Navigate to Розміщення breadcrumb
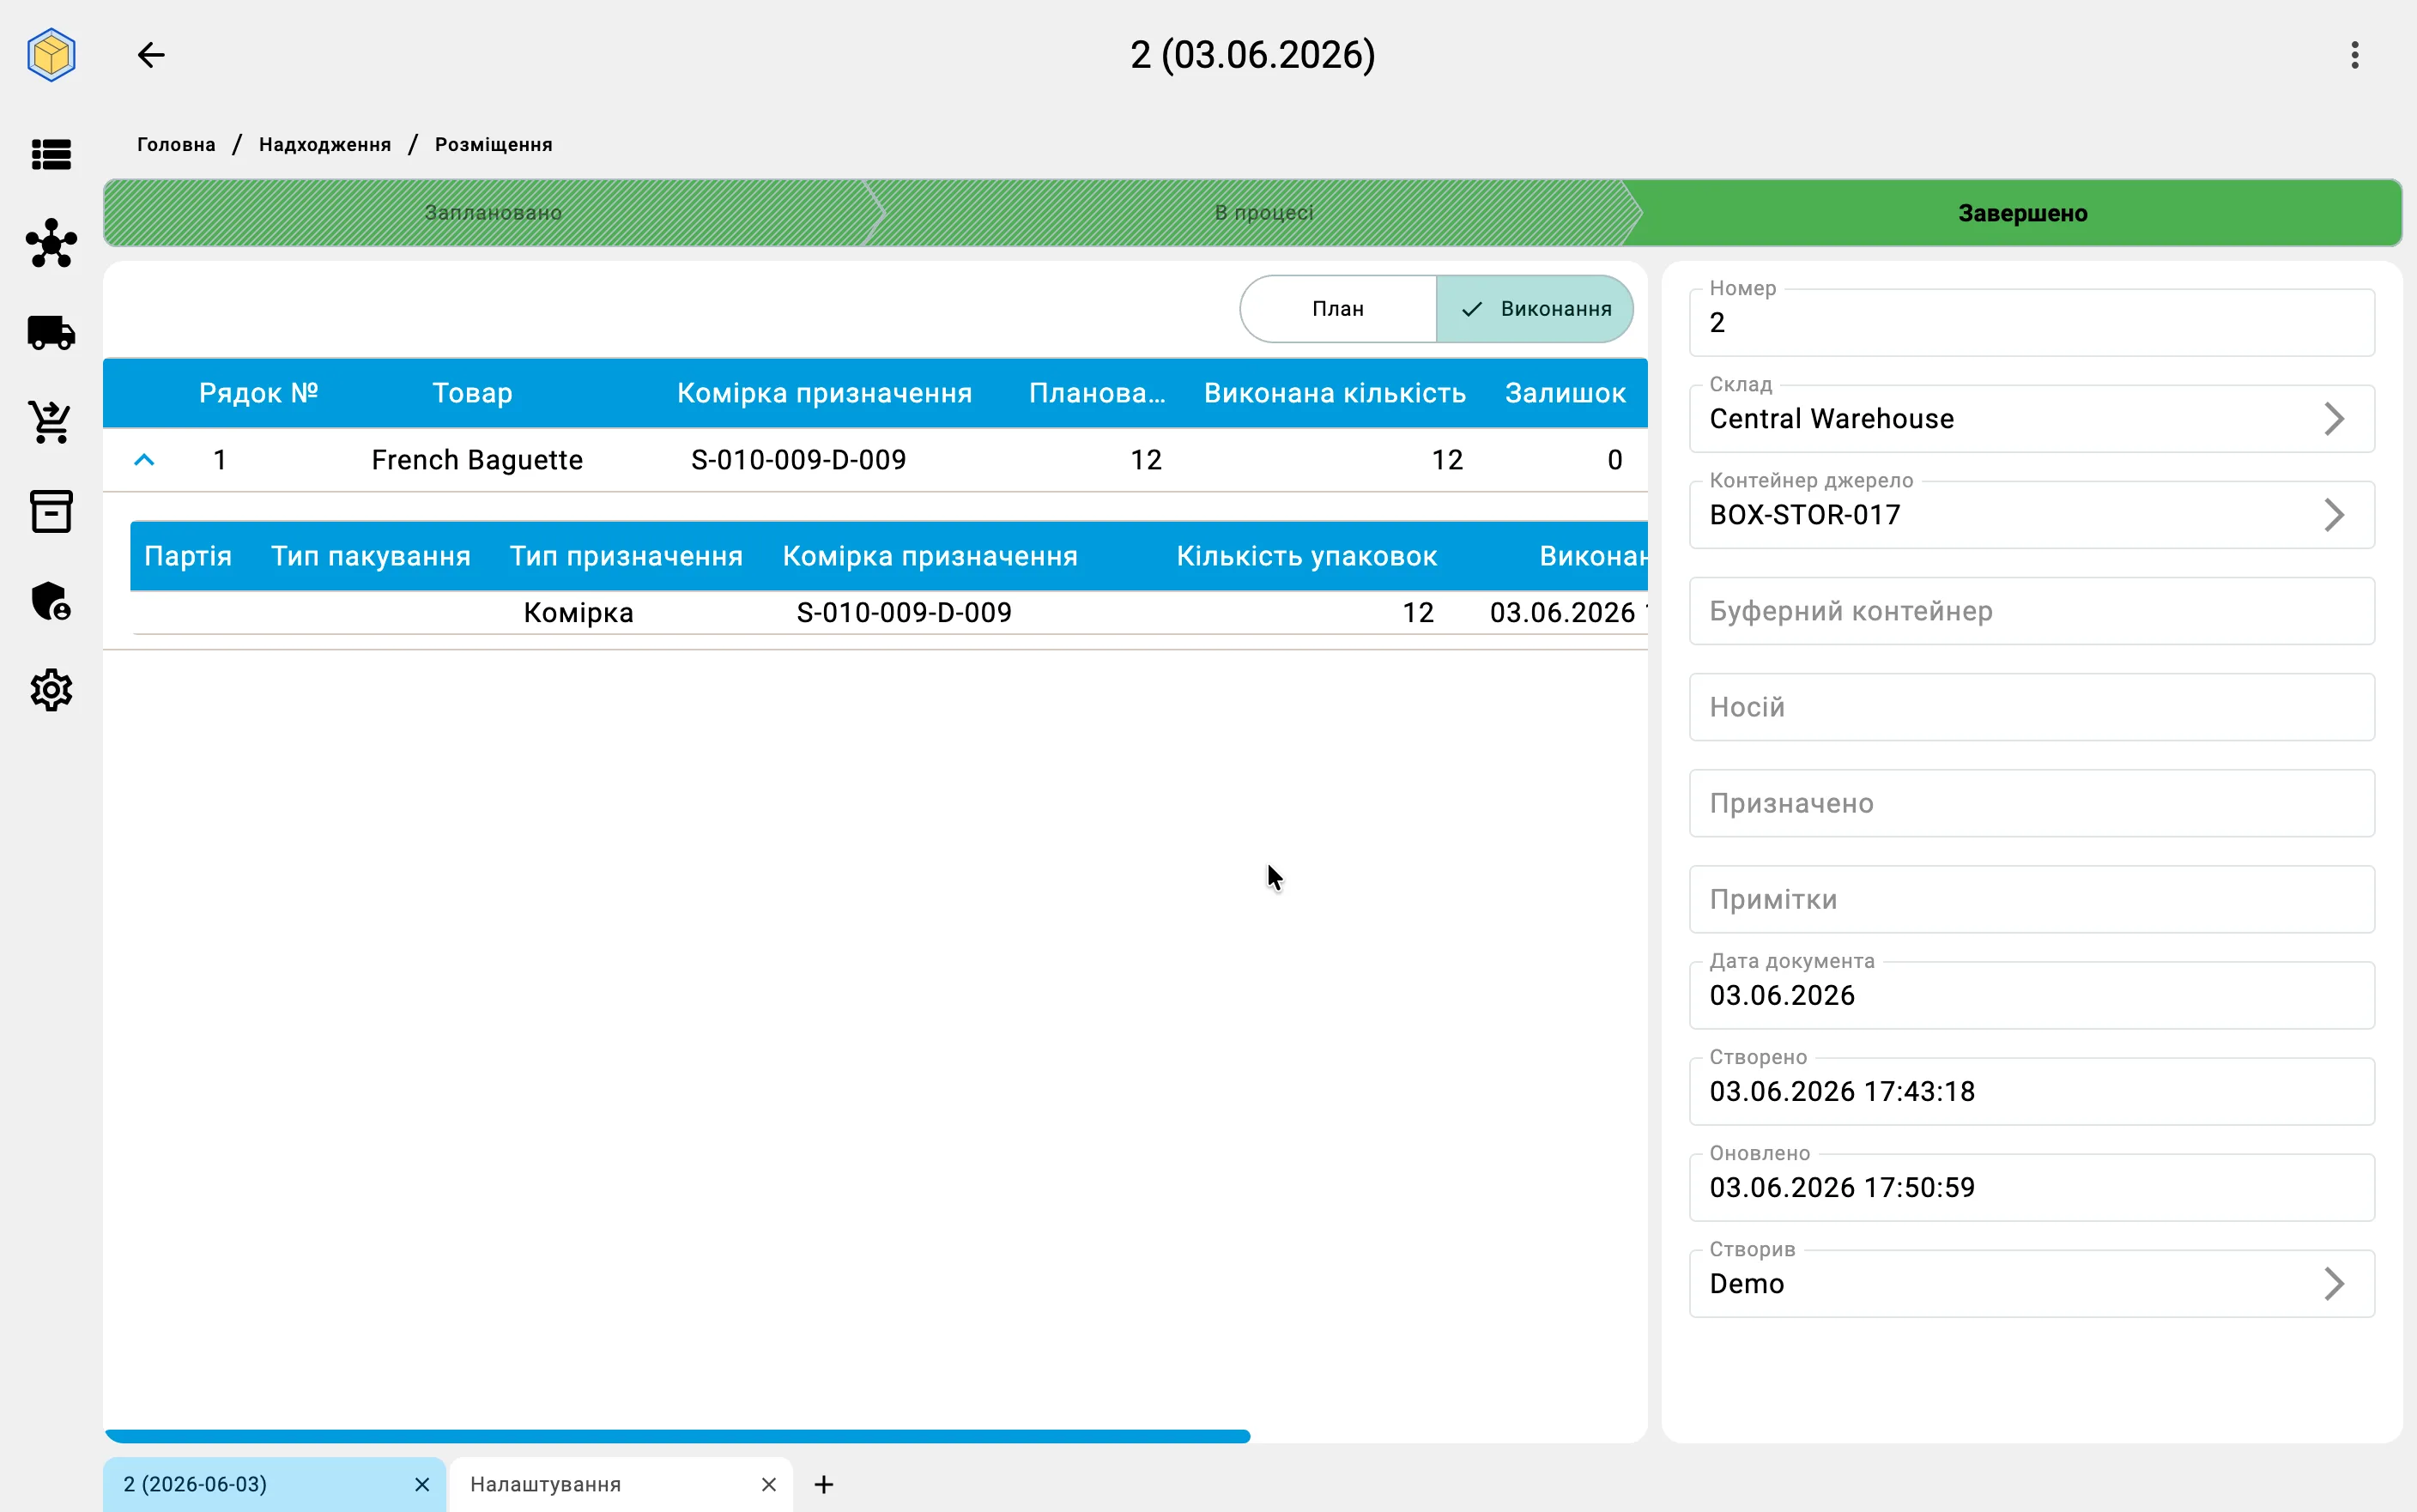Image resolution: width=2417 pixels, height=1512 pixels. pyautogui.click(x=494, y=144)
